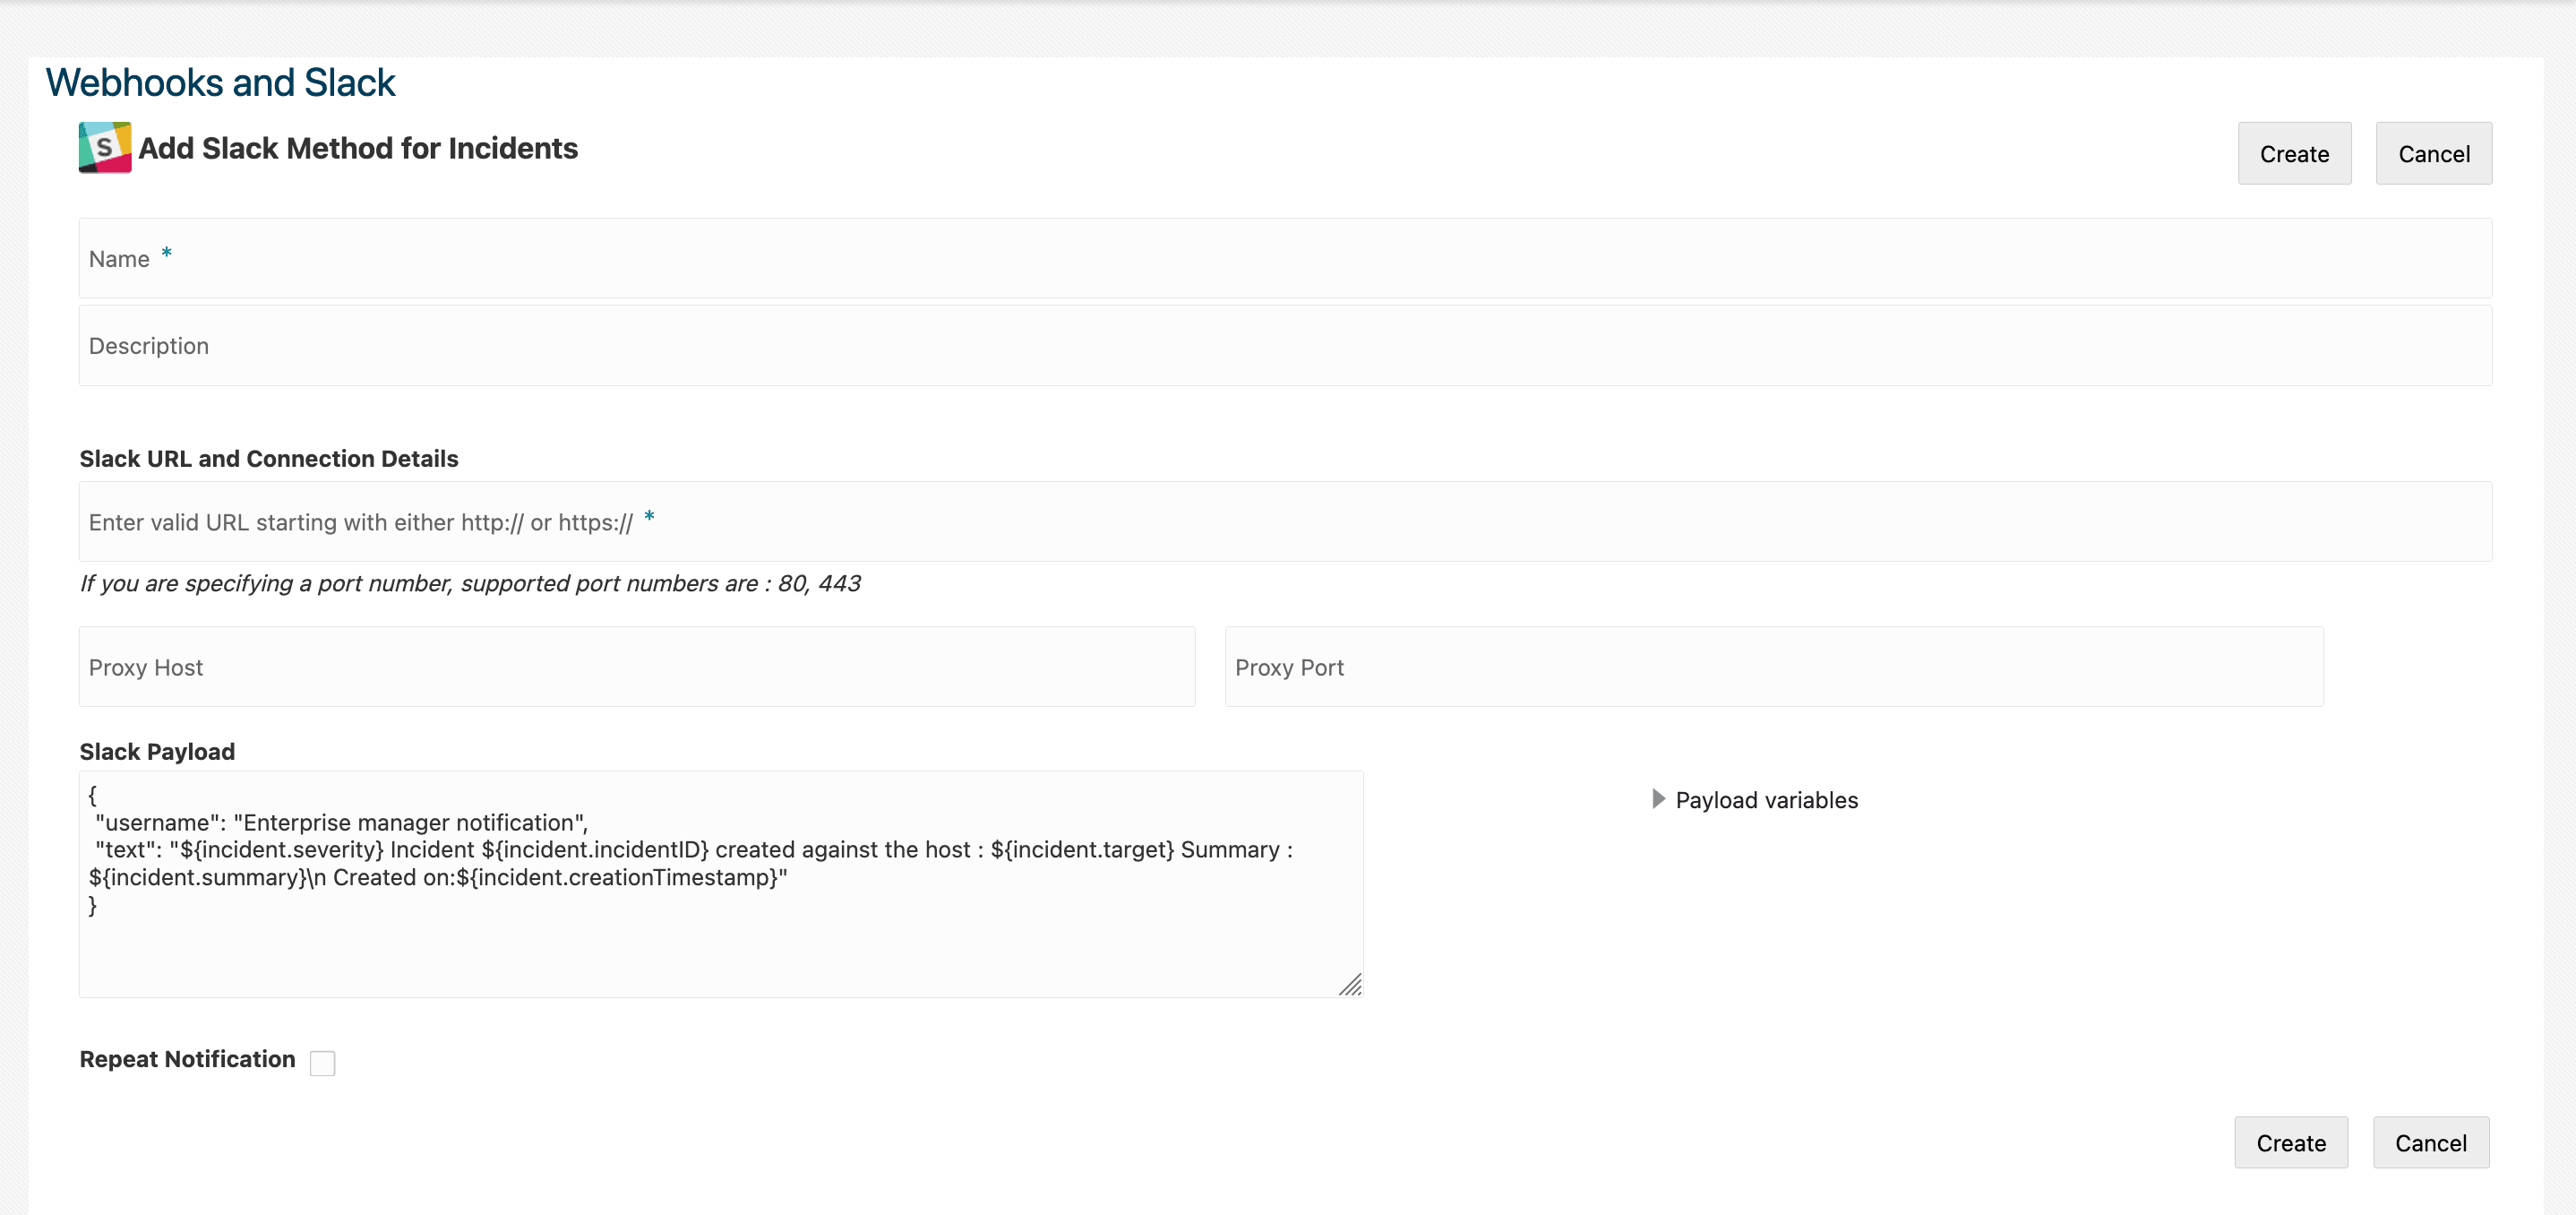Focus the Slack URL input field
This screenshot has width=2576, height=1215.
[x=1284, y=522]
